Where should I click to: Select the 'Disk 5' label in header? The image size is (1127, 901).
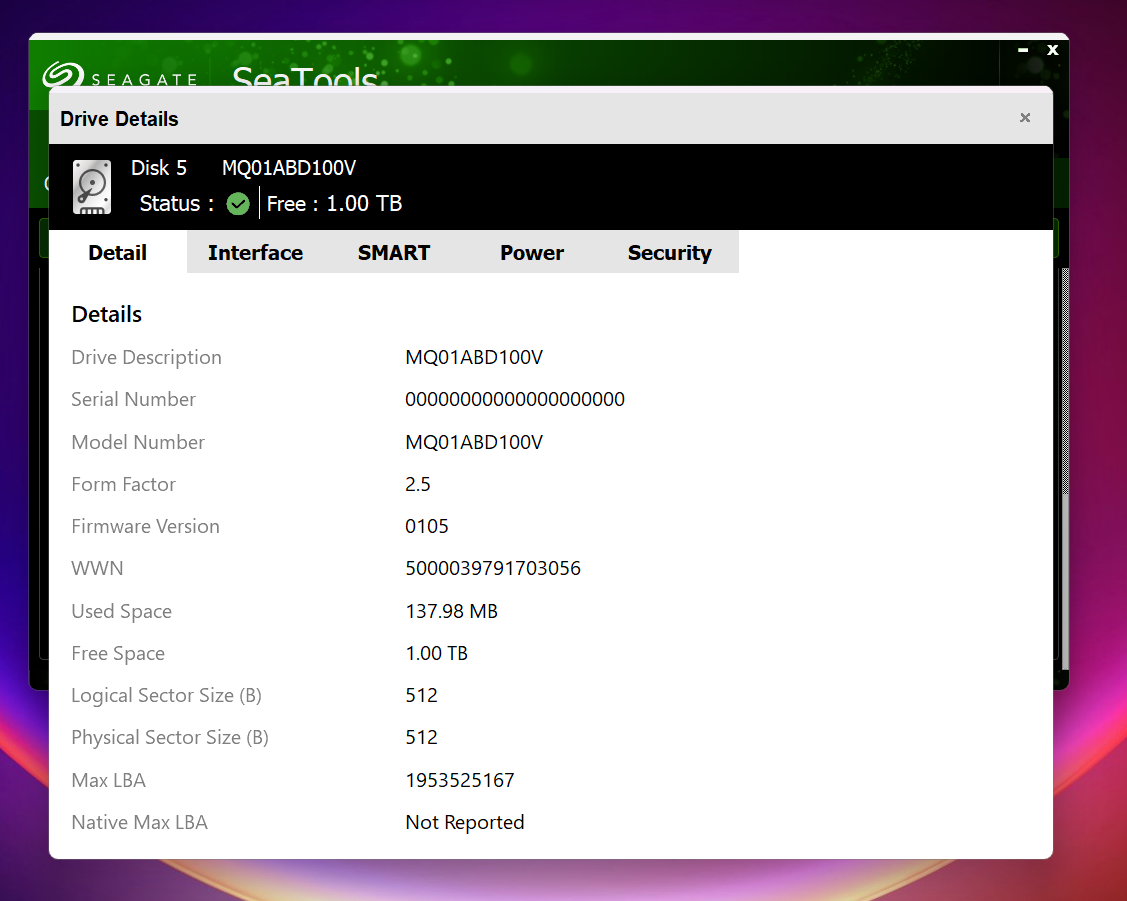pyautogui.click(x=159, y=168)
